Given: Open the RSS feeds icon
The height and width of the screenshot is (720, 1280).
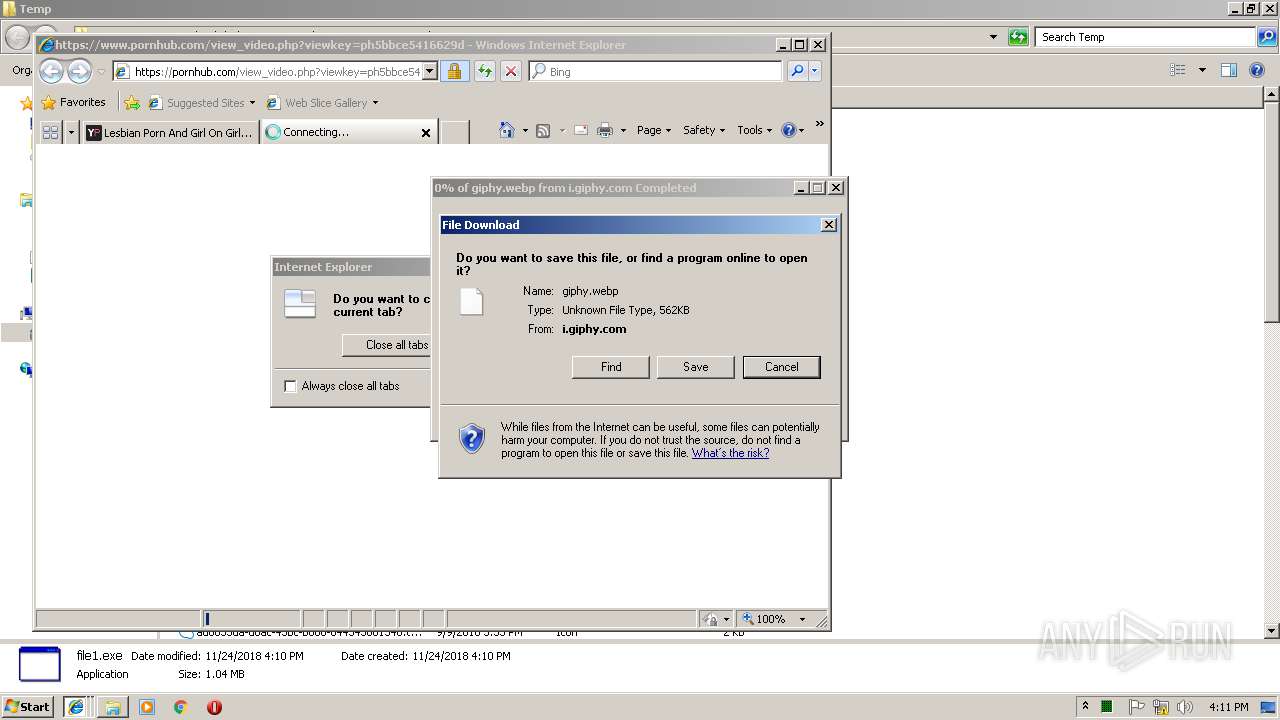Looking at the screenshot, I should 543,130.
